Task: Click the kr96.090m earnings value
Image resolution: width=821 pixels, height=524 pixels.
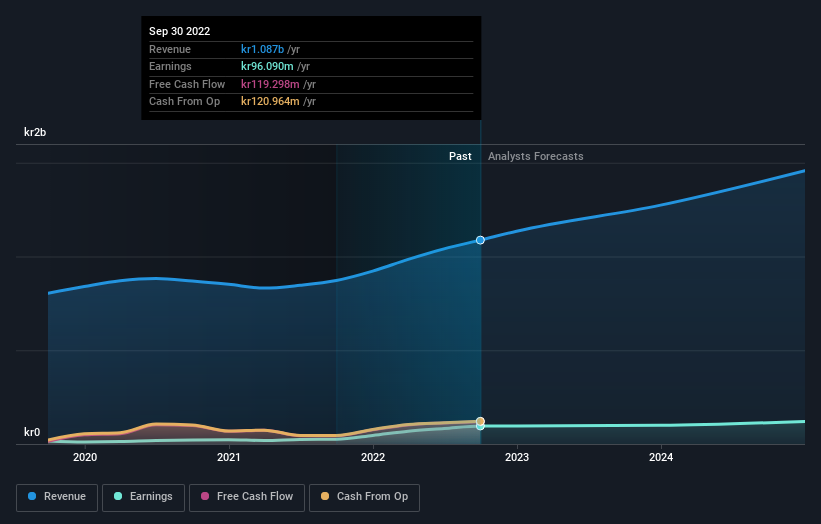Action: [x=267, y=66]
